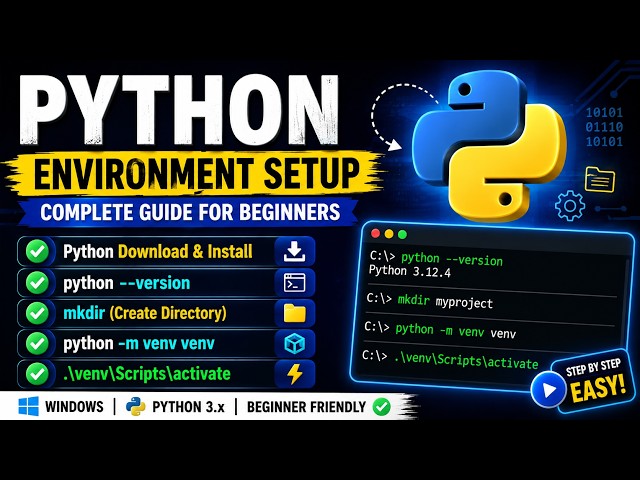
Task: Click the terminal prompt icon beside python --version
Action: click(x=294, y=282)
